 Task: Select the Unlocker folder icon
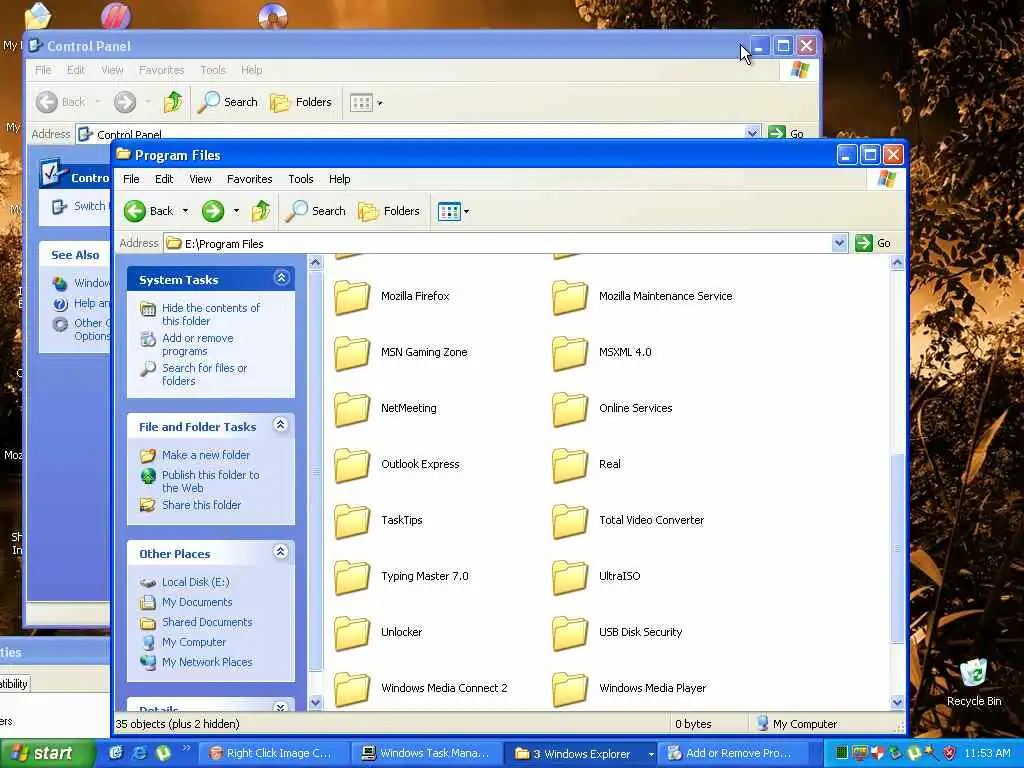click(352, 634)
